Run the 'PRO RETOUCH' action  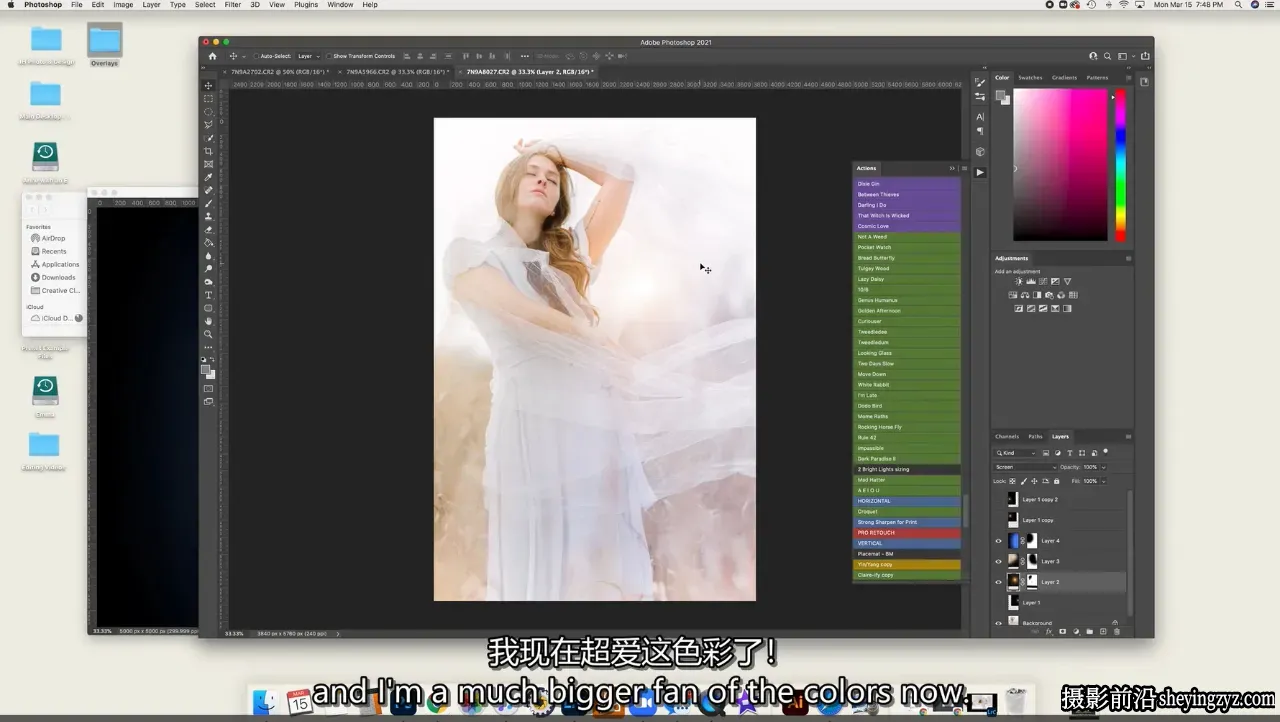coord(907,533)
